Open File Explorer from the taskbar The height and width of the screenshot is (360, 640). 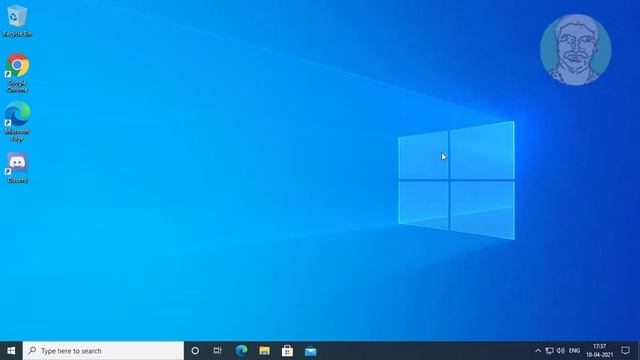click(x=264, y=351)
